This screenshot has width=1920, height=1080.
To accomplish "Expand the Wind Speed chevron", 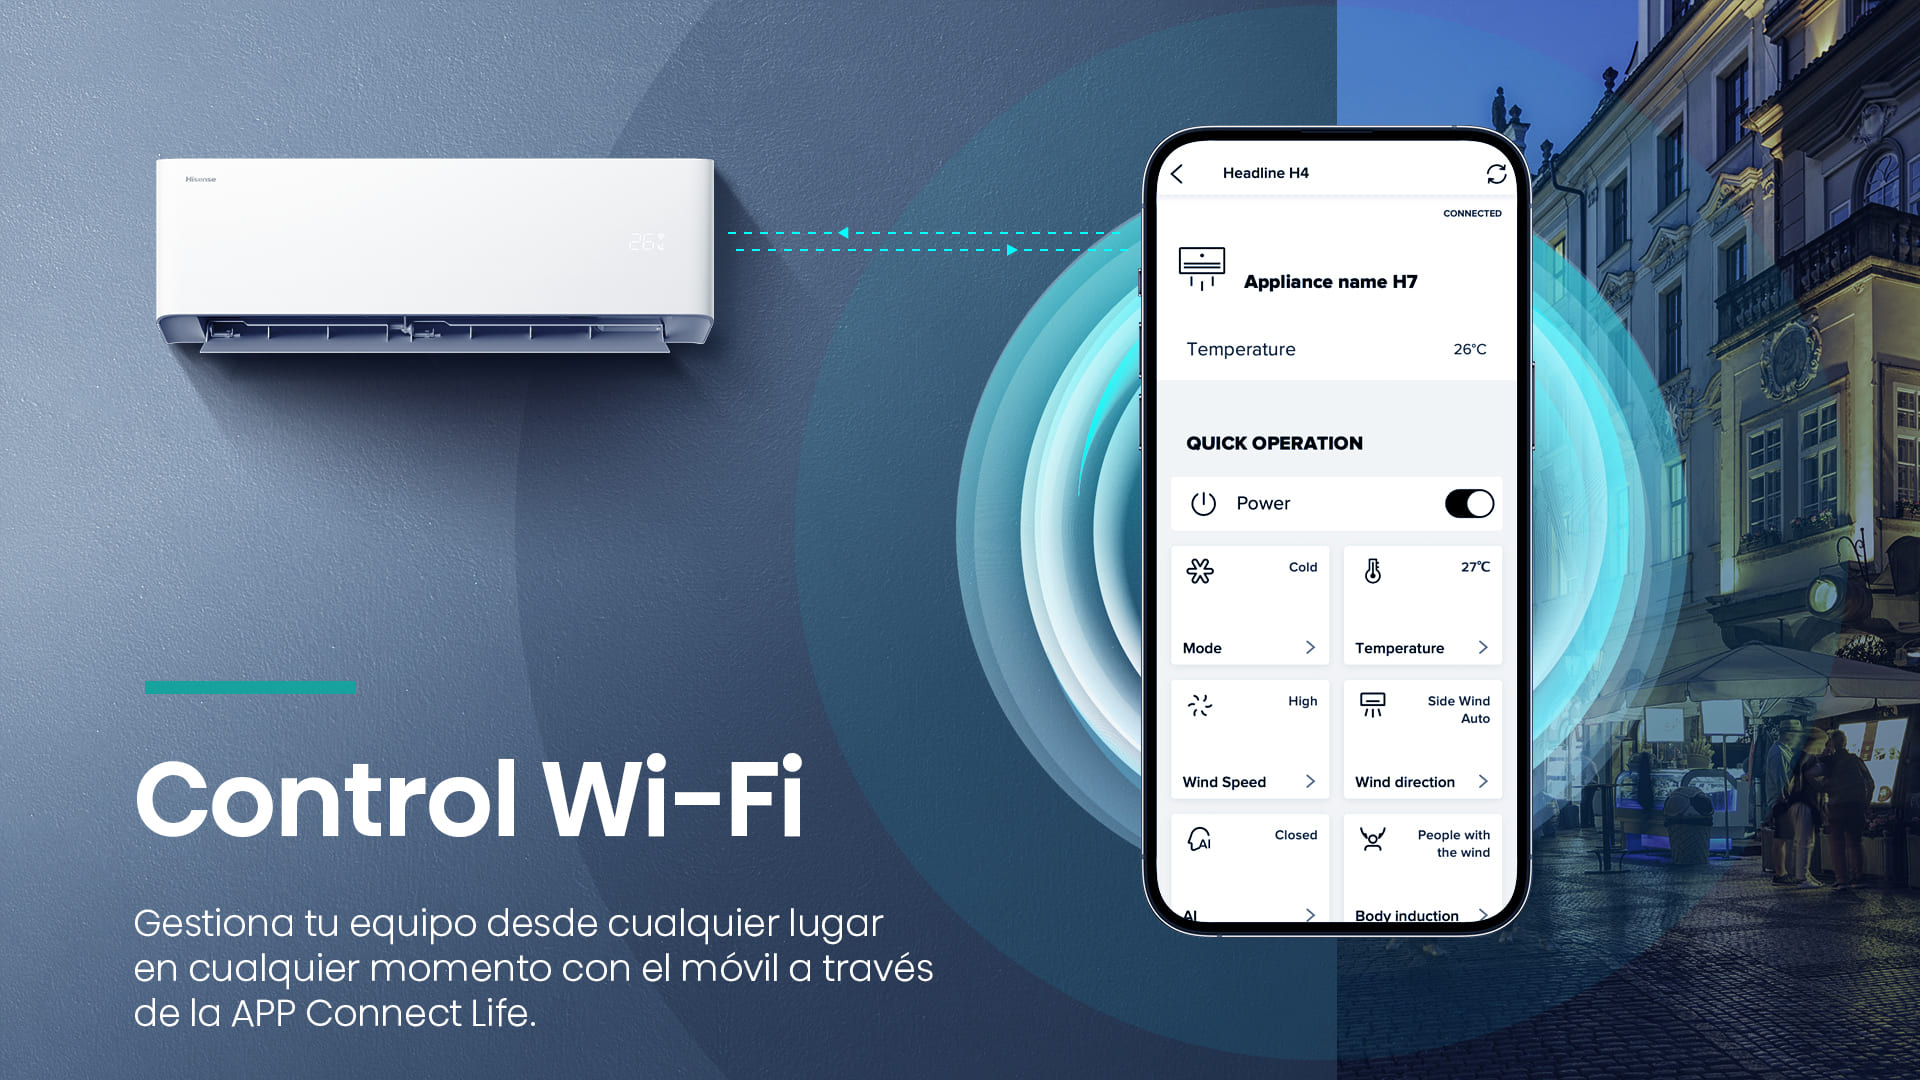I will (x=1309, y=781).
